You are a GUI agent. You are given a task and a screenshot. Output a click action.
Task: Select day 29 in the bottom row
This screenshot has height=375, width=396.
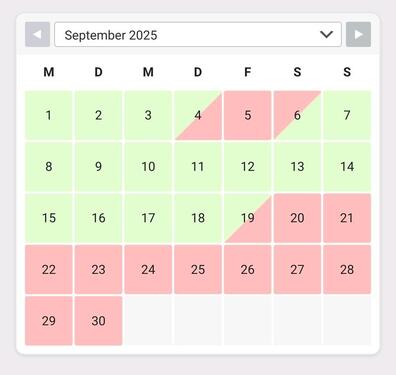(x=49, y=321)
